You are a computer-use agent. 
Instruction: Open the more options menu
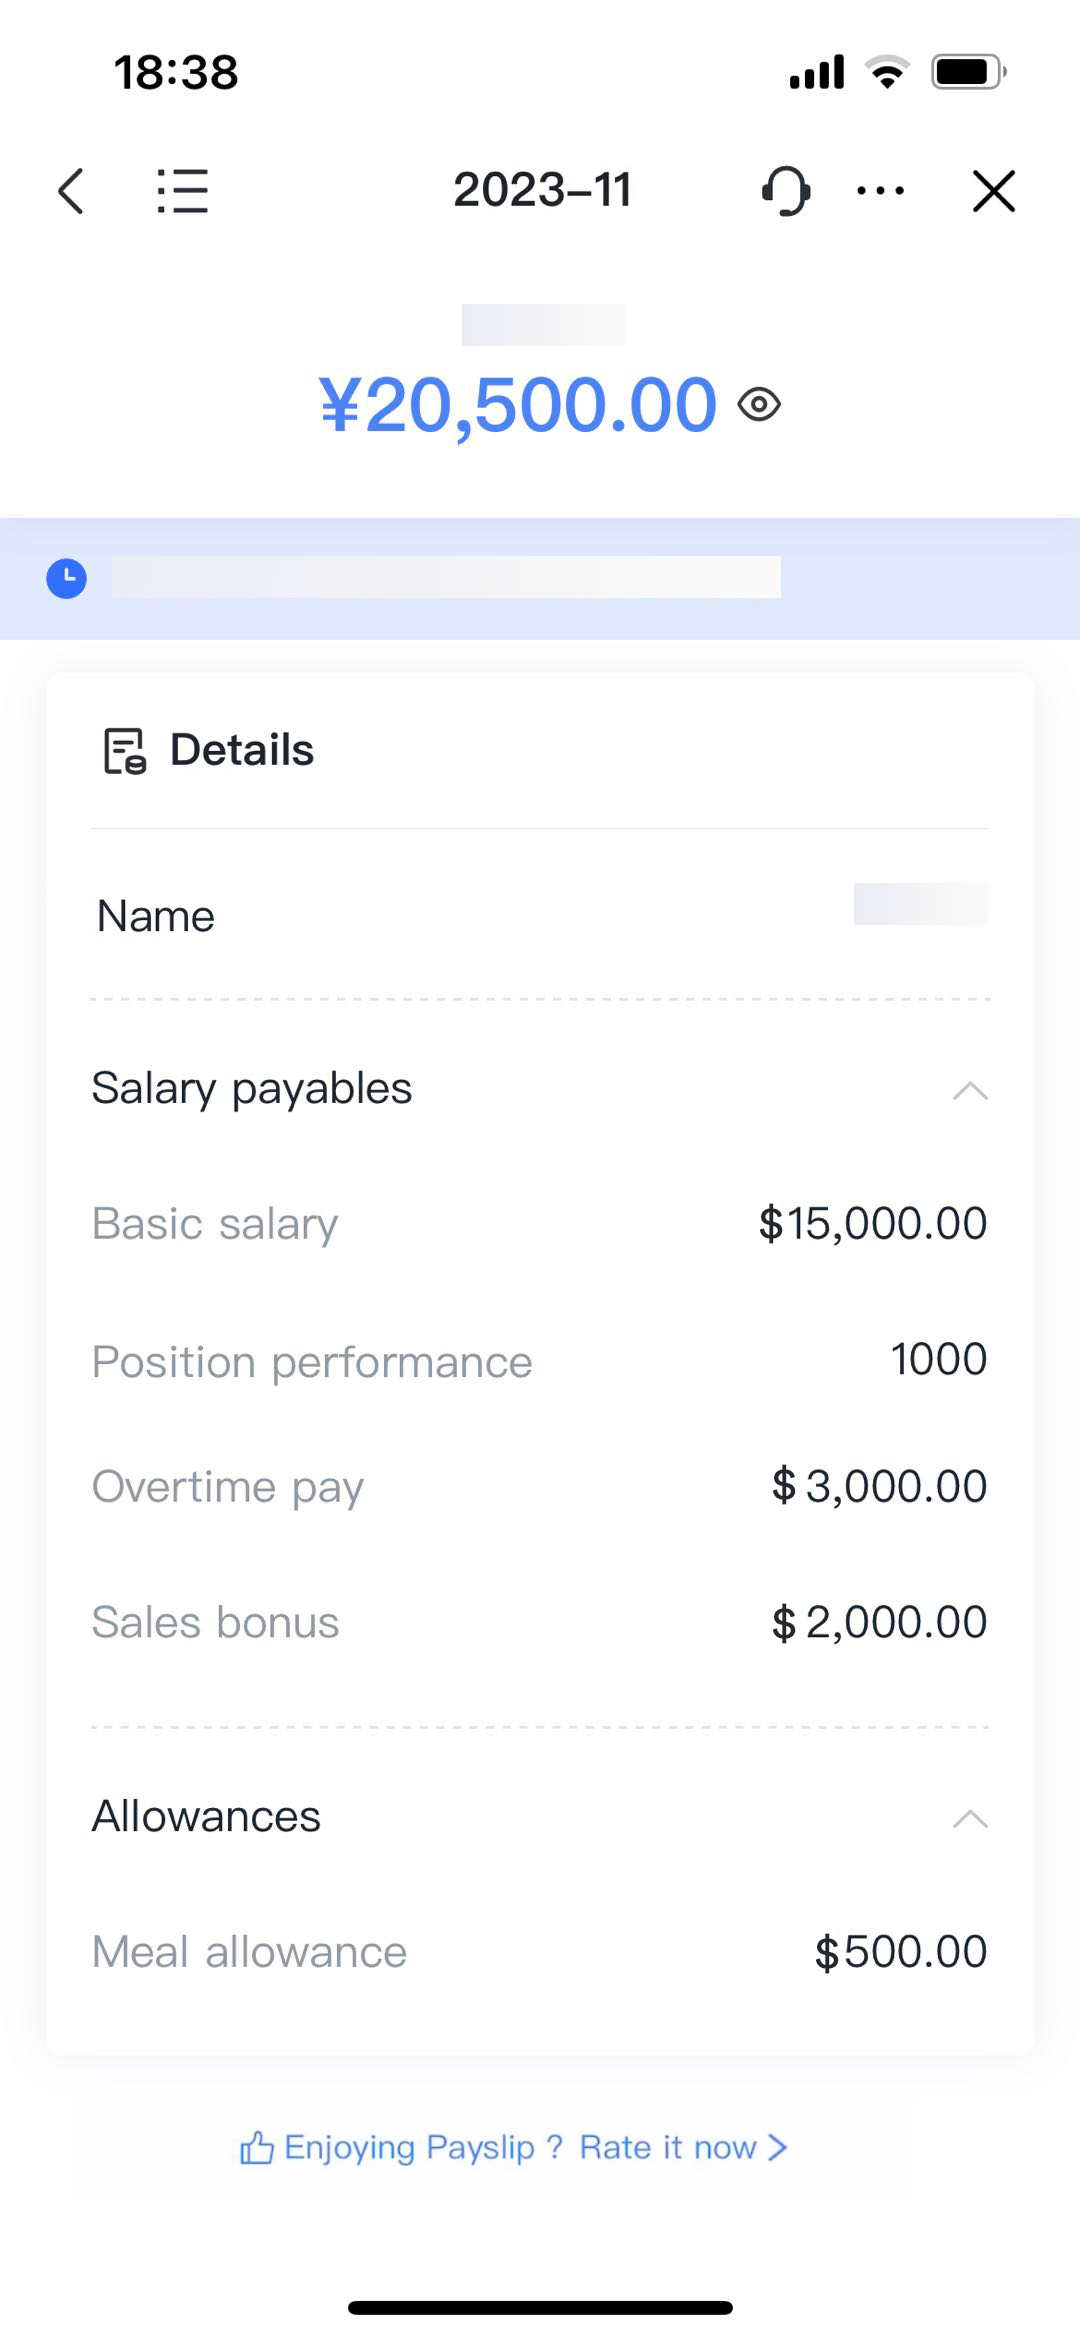(x=879, y=191)
